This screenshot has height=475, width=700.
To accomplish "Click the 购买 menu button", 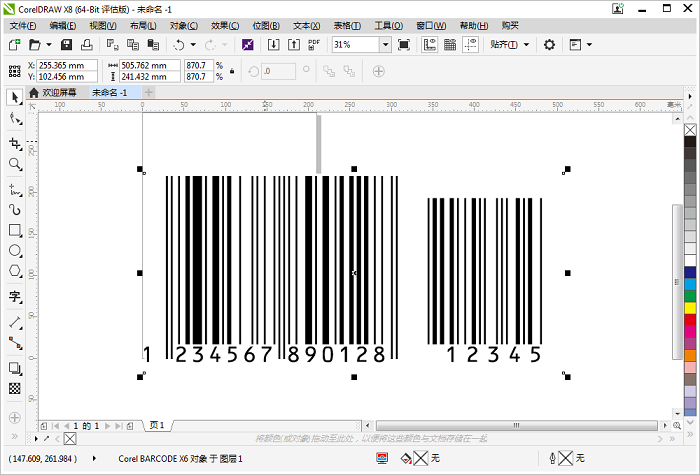I will (510, 26).
